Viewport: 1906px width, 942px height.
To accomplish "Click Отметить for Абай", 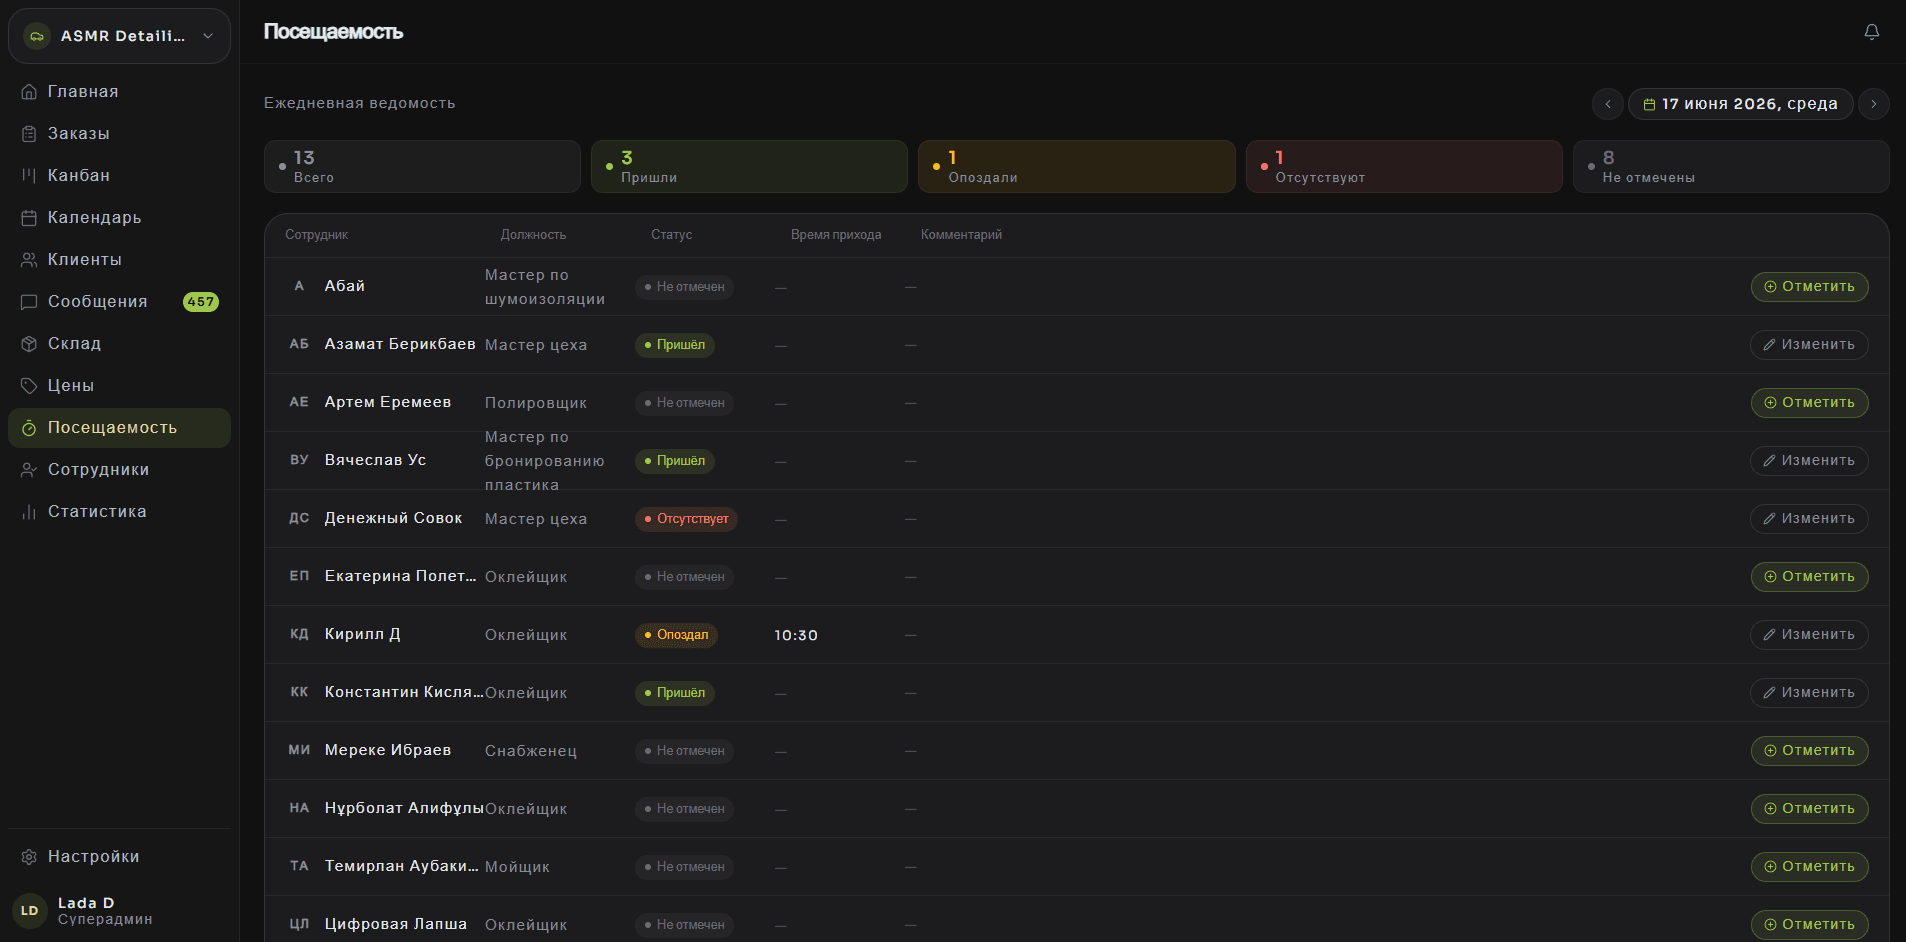I will [x=1809, y=287].
